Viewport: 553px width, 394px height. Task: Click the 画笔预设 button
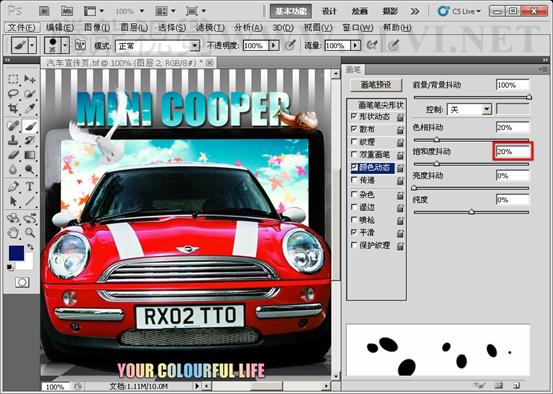click(x=376, y=85)
